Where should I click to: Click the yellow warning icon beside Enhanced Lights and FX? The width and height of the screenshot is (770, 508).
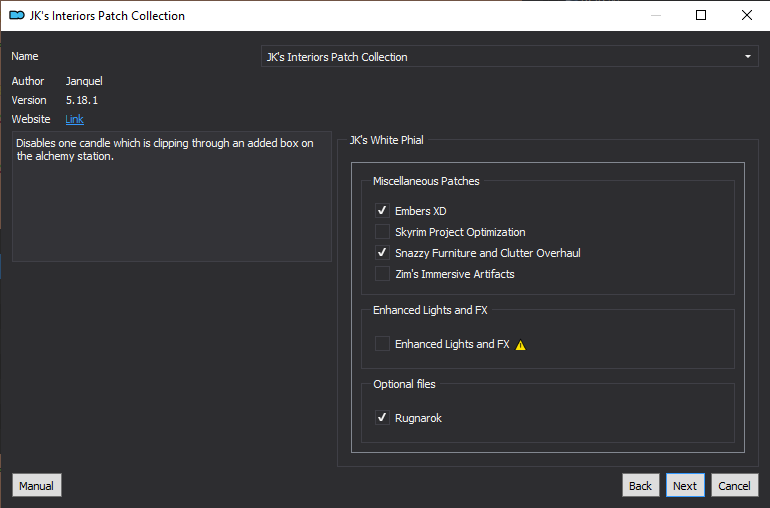(521, 345)
